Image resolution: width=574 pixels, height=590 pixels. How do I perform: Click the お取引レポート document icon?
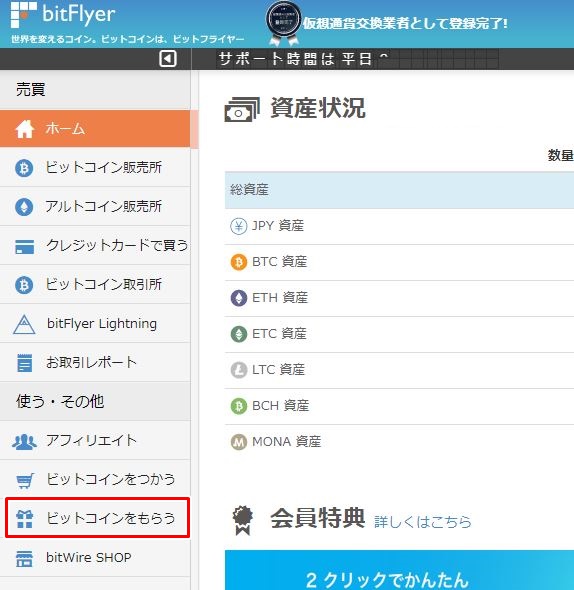[x=24, y=363]
